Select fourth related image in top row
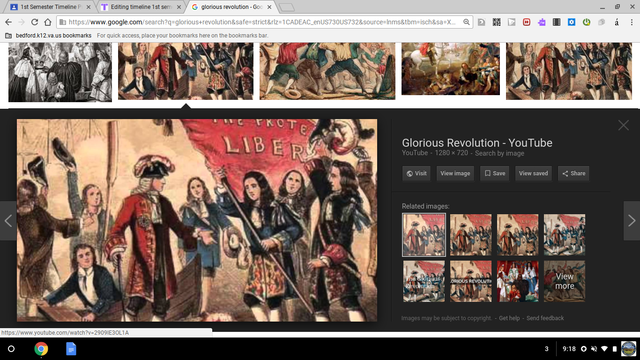The image size is (640, 360). point(564,235)
